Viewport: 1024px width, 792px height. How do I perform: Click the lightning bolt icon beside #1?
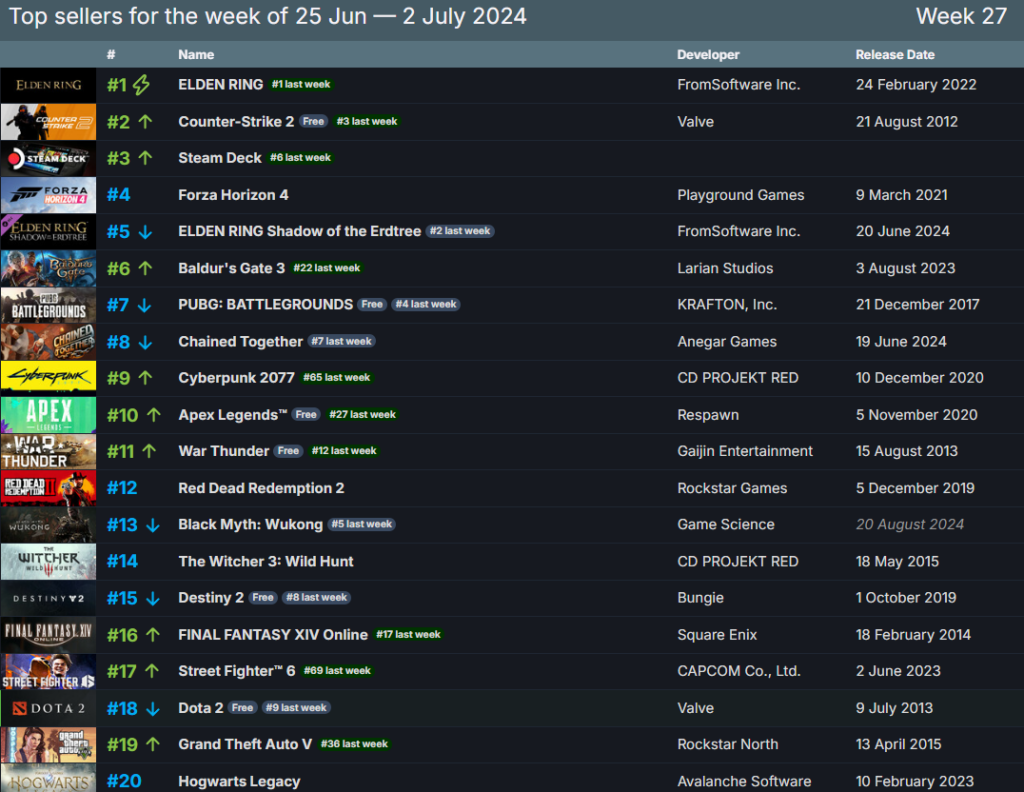[141, 85]
